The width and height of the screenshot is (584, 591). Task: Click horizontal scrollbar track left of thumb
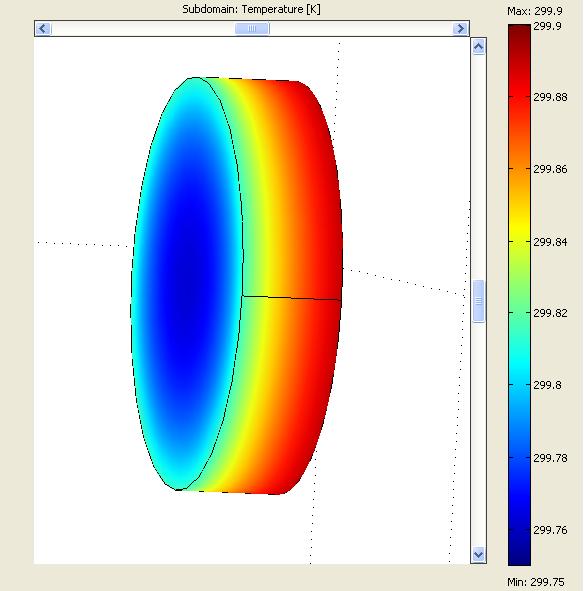click(x=143, y=29)
